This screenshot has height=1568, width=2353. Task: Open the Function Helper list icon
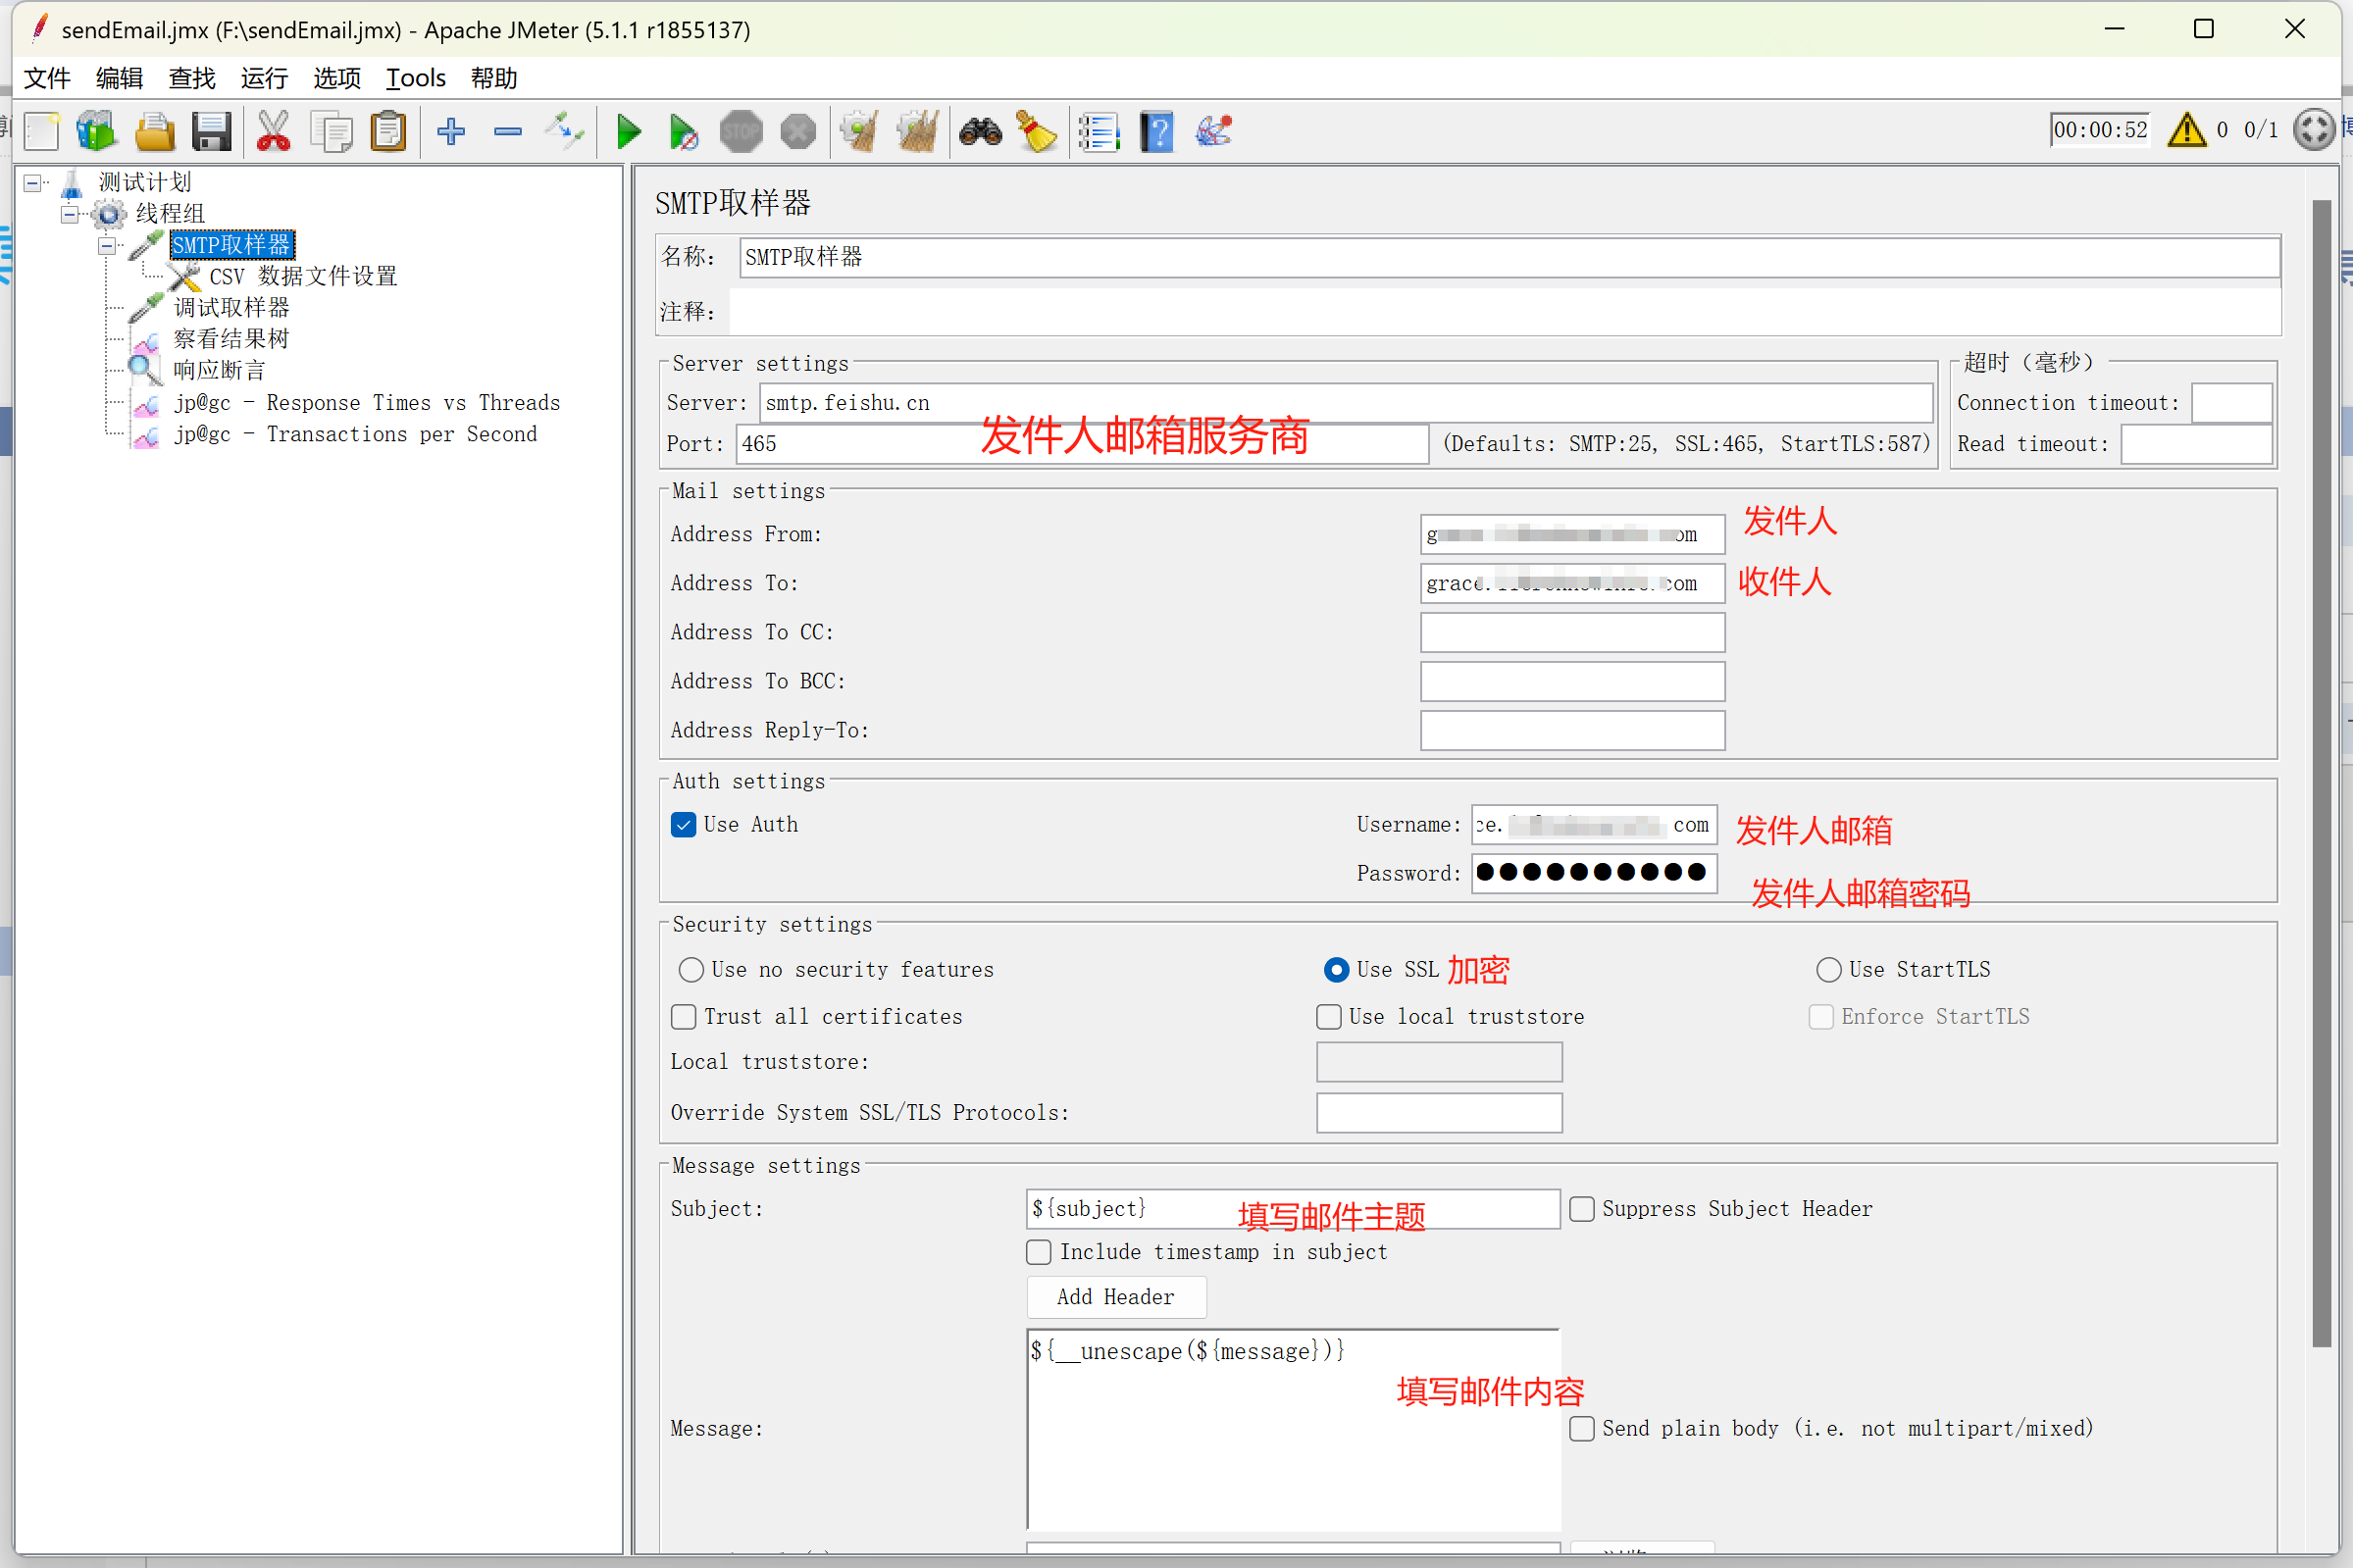[x=1098, y=131]
